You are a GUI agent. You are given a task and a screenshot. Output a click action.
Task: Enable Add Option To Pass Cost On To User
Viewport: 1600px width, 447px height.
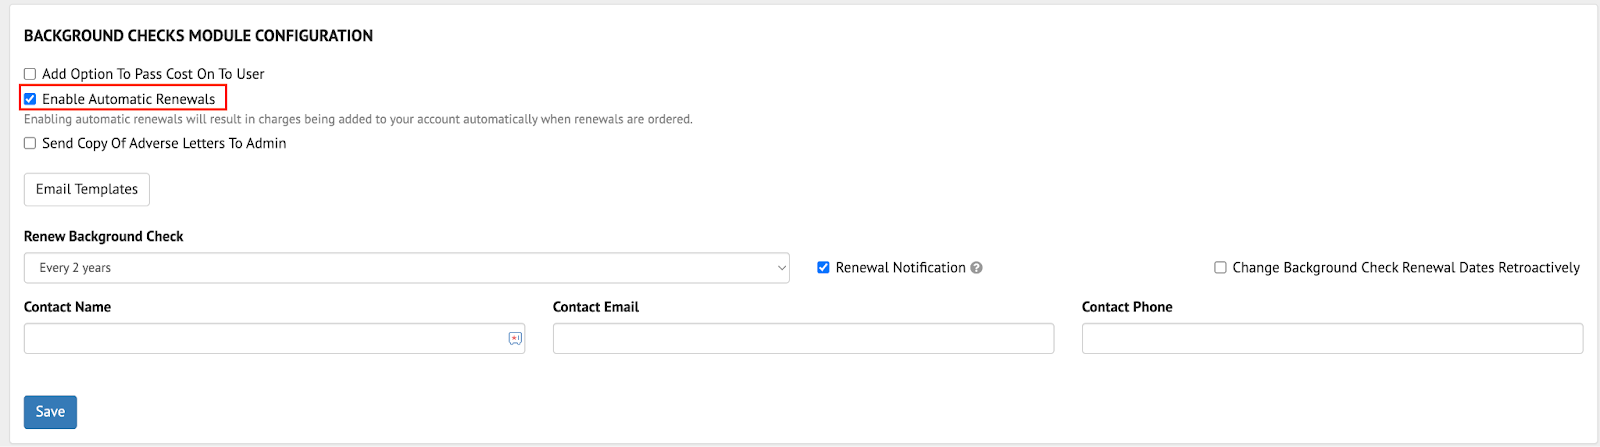click(x=30, y=74)
